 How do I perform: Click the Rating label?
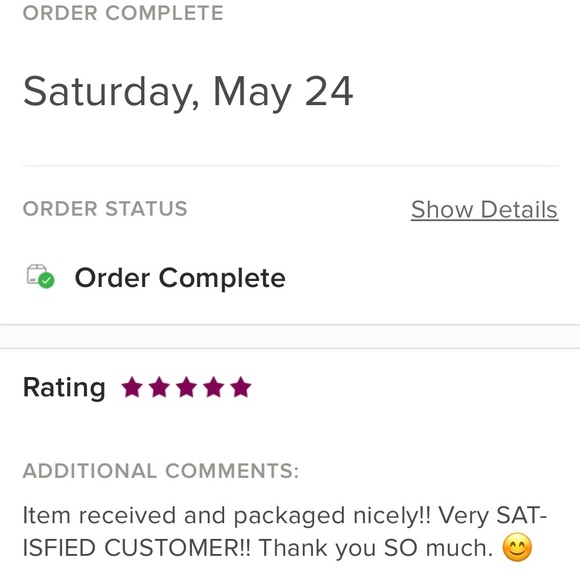pyautogui.click(x=64, y=388)
